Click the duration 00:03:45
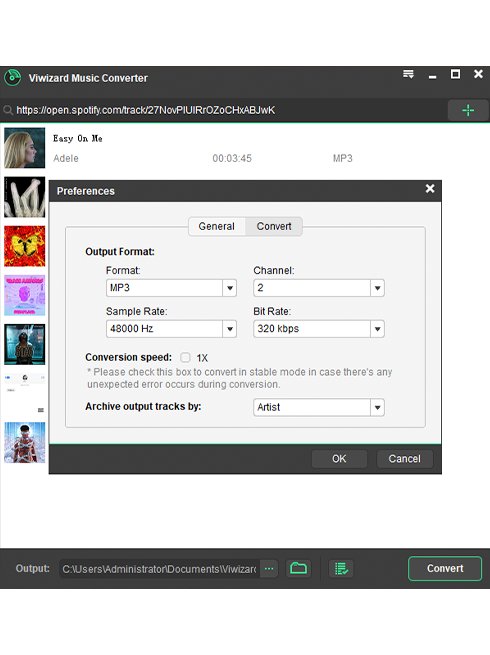490x655 pixels. [x=232, y=158]
